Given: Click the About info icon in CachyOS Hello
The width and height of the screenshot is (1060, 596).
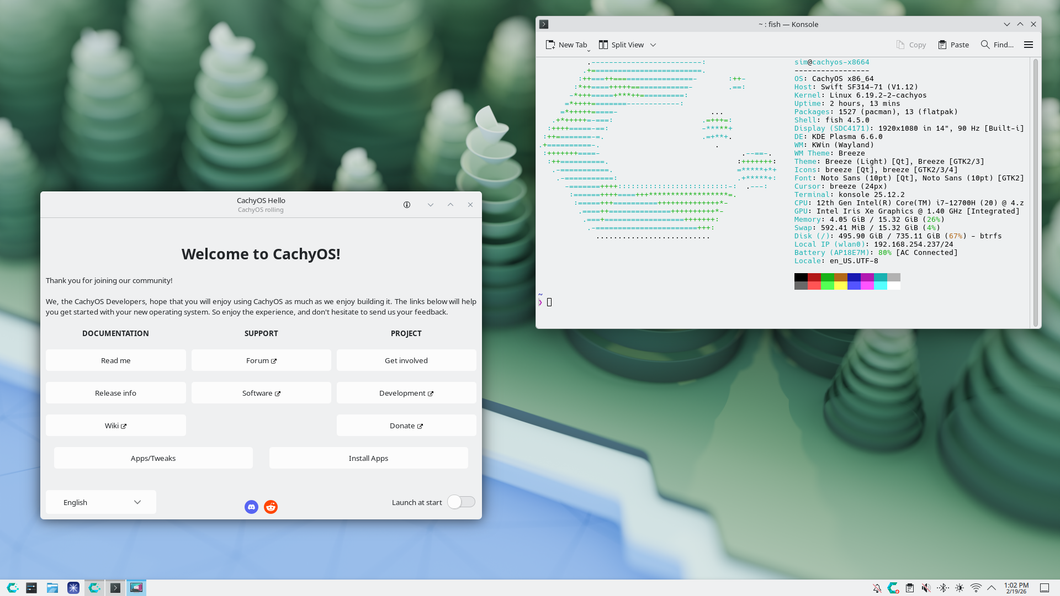Looking at the screenshot, I should pyautogui.click(x=407, y=204).
